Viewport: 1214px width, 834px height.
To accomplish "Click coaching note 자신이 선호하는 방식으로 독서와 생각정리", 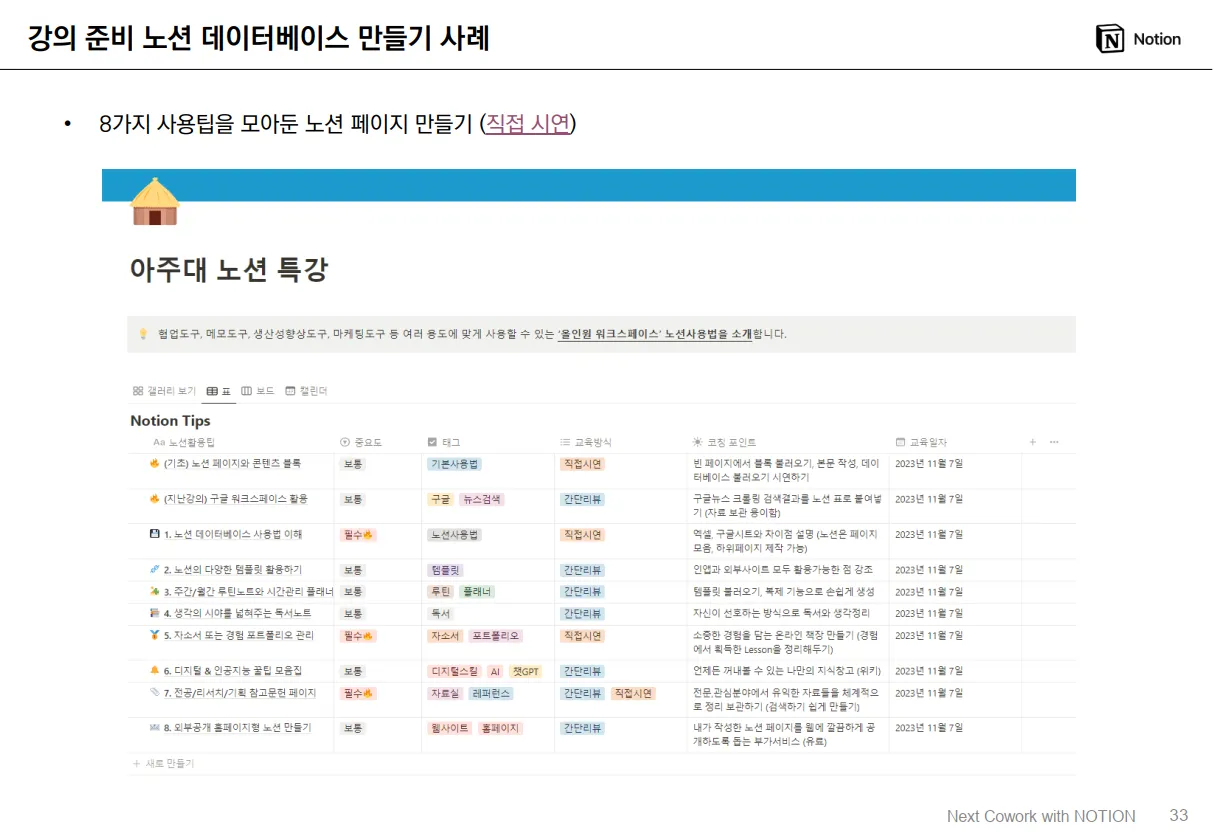I will 781,614.
